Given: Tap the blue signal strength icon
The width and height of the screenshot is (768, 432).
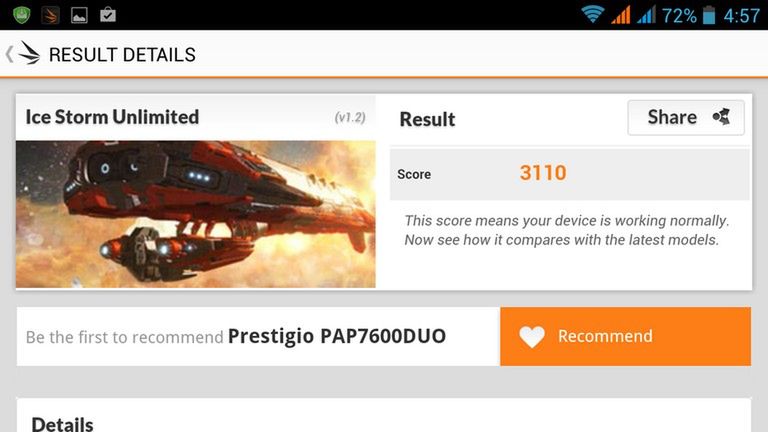Looking at the screenshot, I should pos(646,15).
